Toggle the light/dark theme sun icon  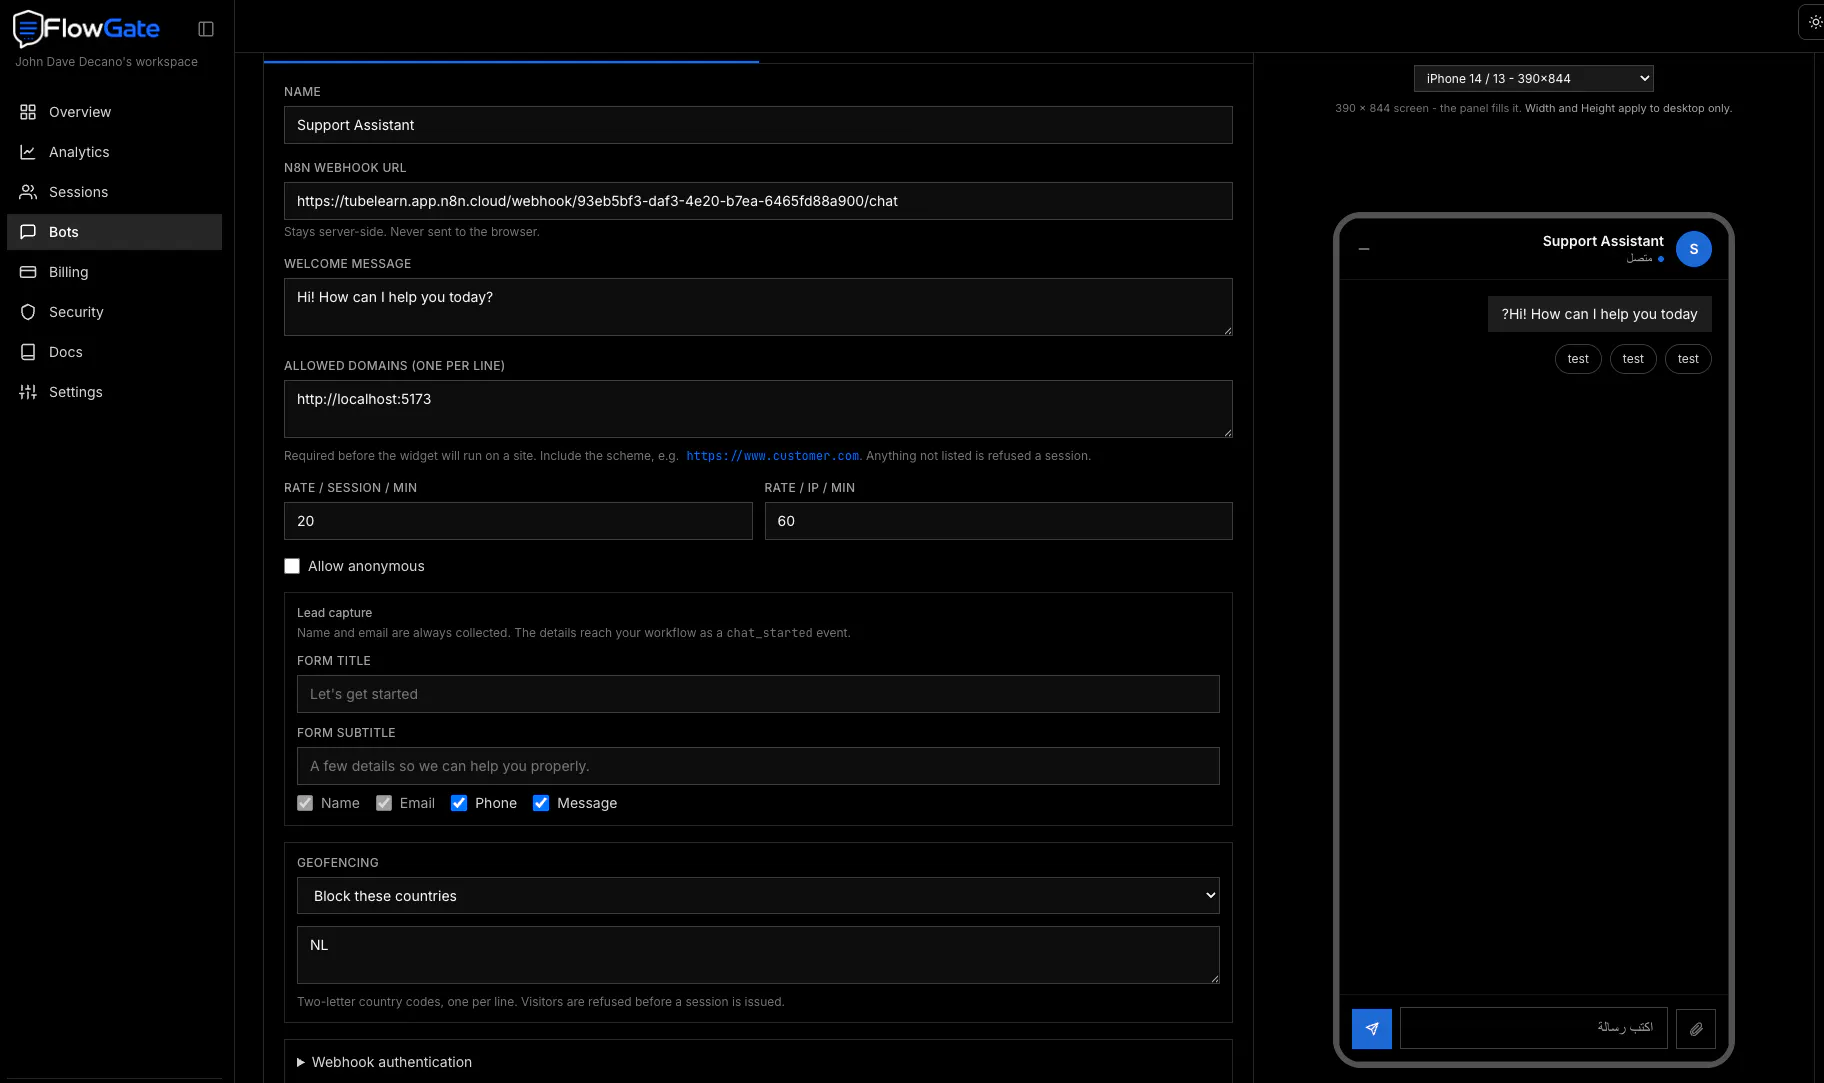coord(1814,22)
